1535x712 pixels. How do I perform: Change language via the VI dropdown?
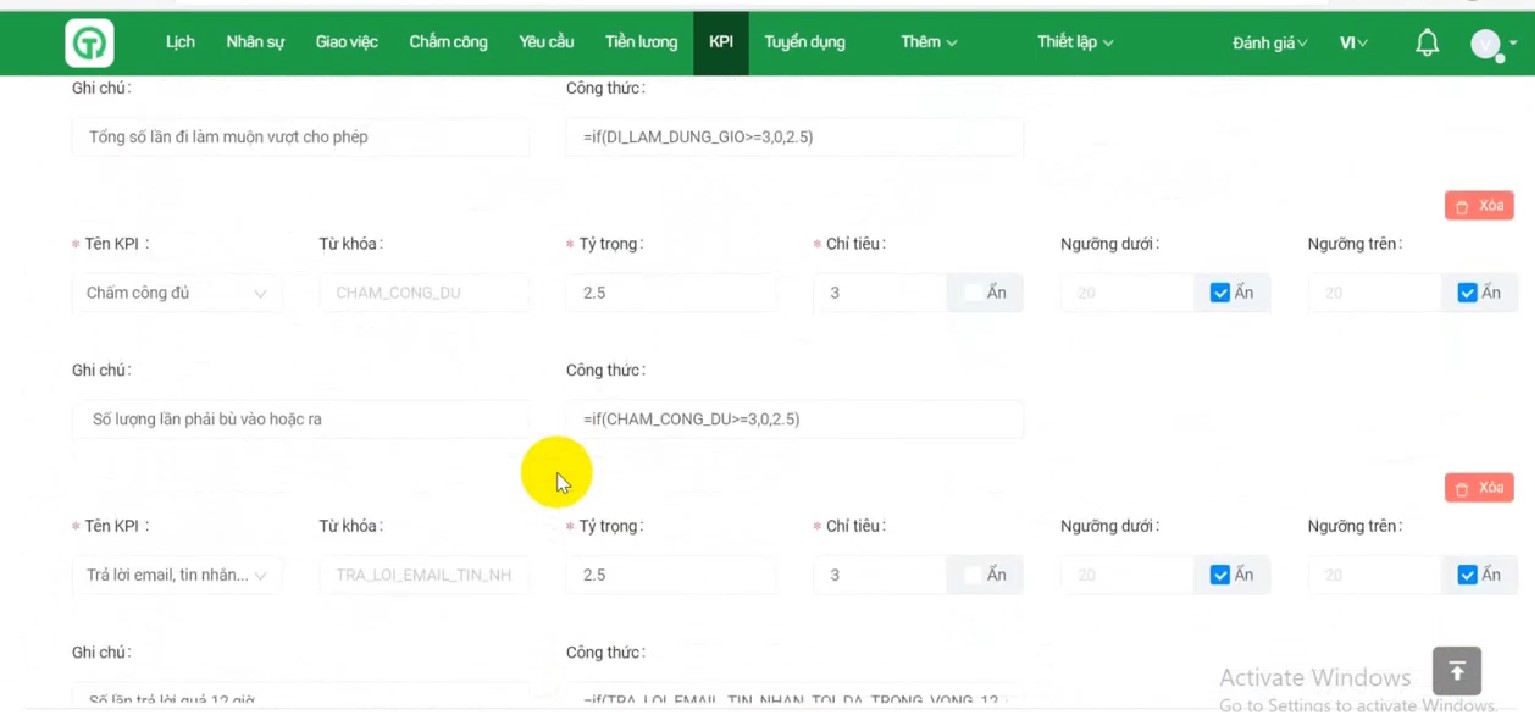point(1352,43)
